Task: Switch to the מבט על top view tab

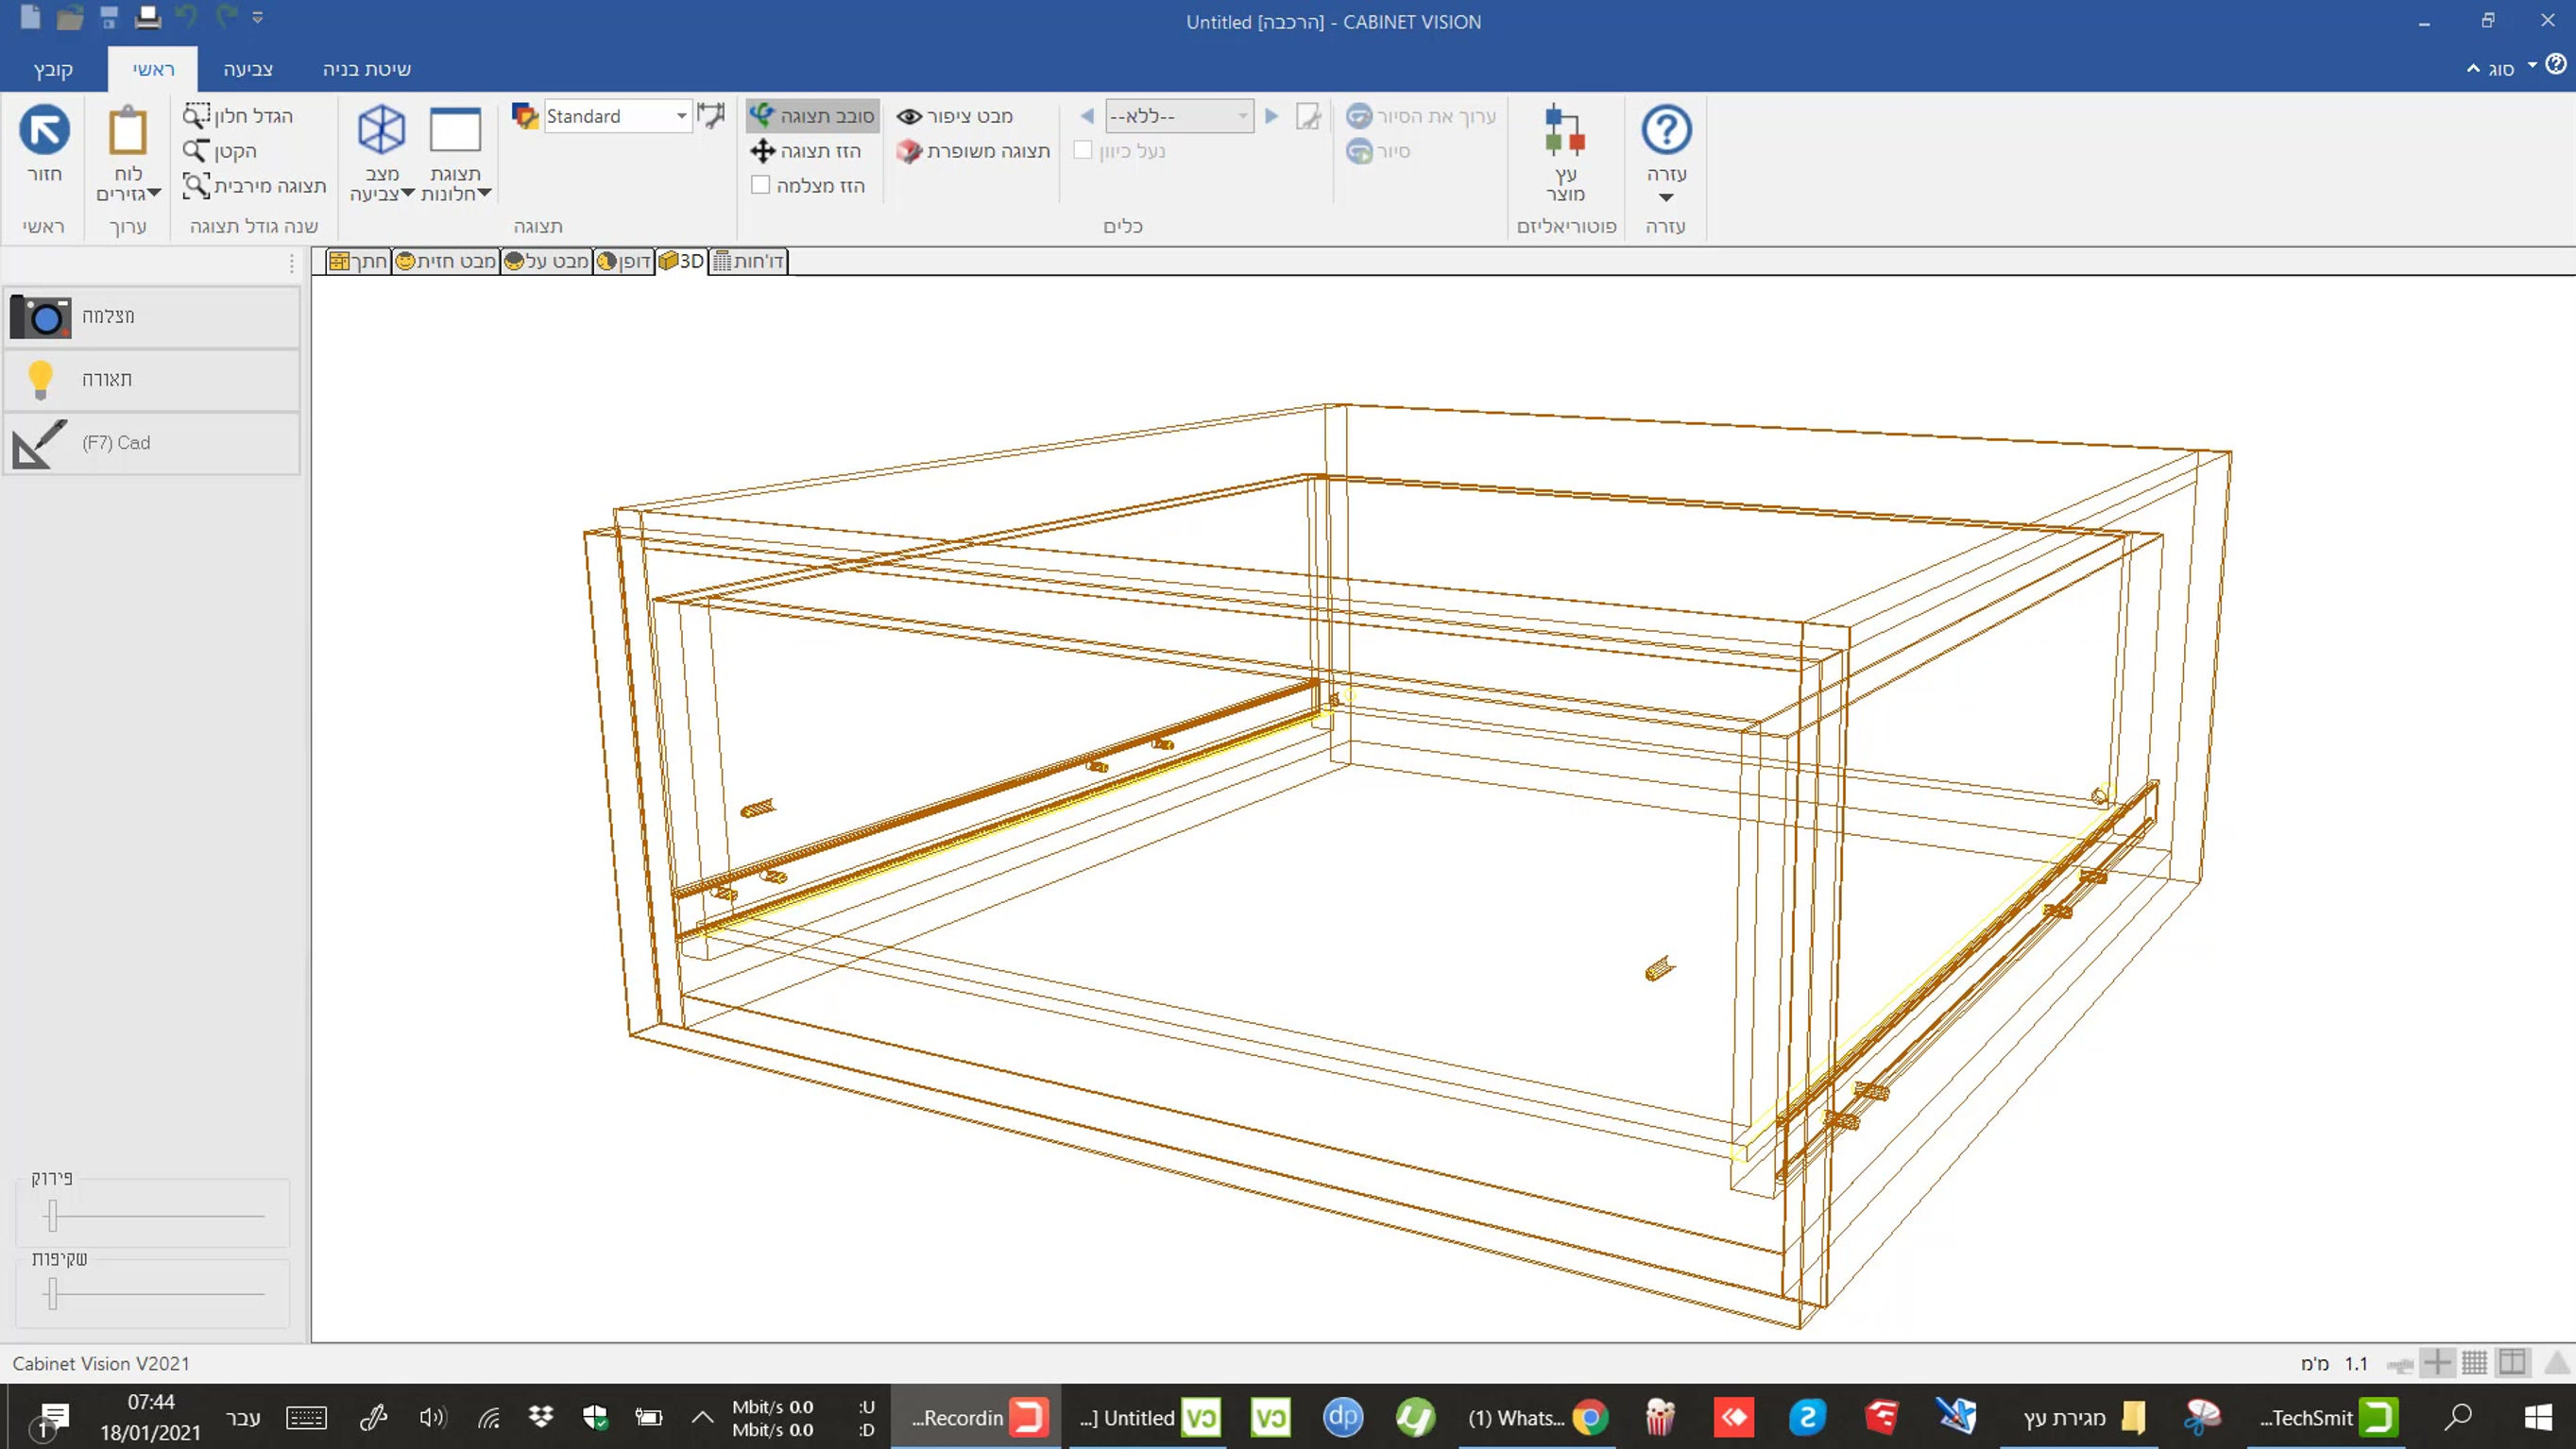Action: click(x=546, y=261)
